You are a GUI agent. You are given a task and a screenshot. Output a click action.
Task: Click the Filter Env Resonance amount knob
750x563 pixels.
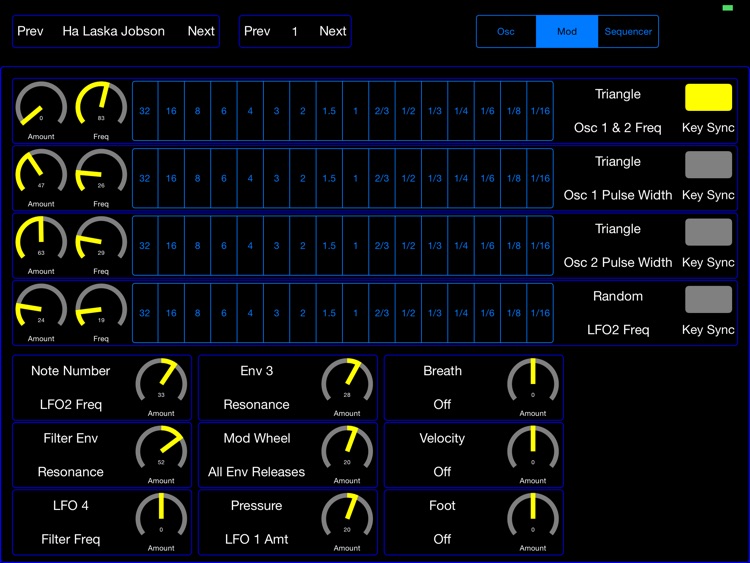(161, 448)
